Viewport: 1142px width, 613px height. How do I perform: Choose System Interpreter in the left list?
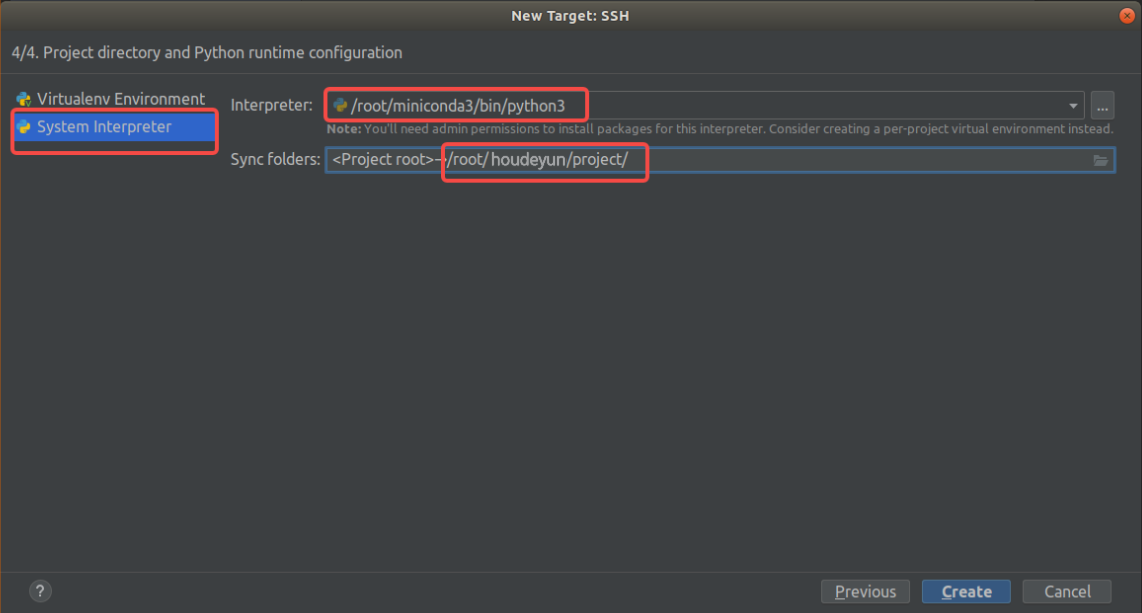click(x=104, y=127)
